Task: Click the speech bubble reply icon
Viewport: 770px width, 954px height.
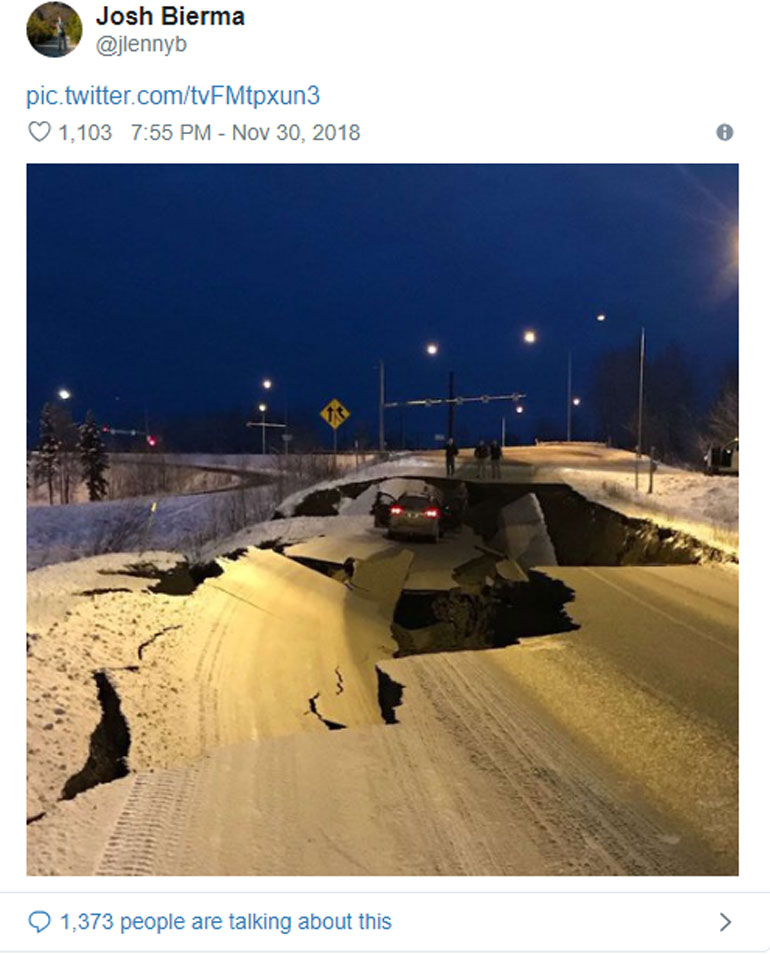Action: (40, 922)
